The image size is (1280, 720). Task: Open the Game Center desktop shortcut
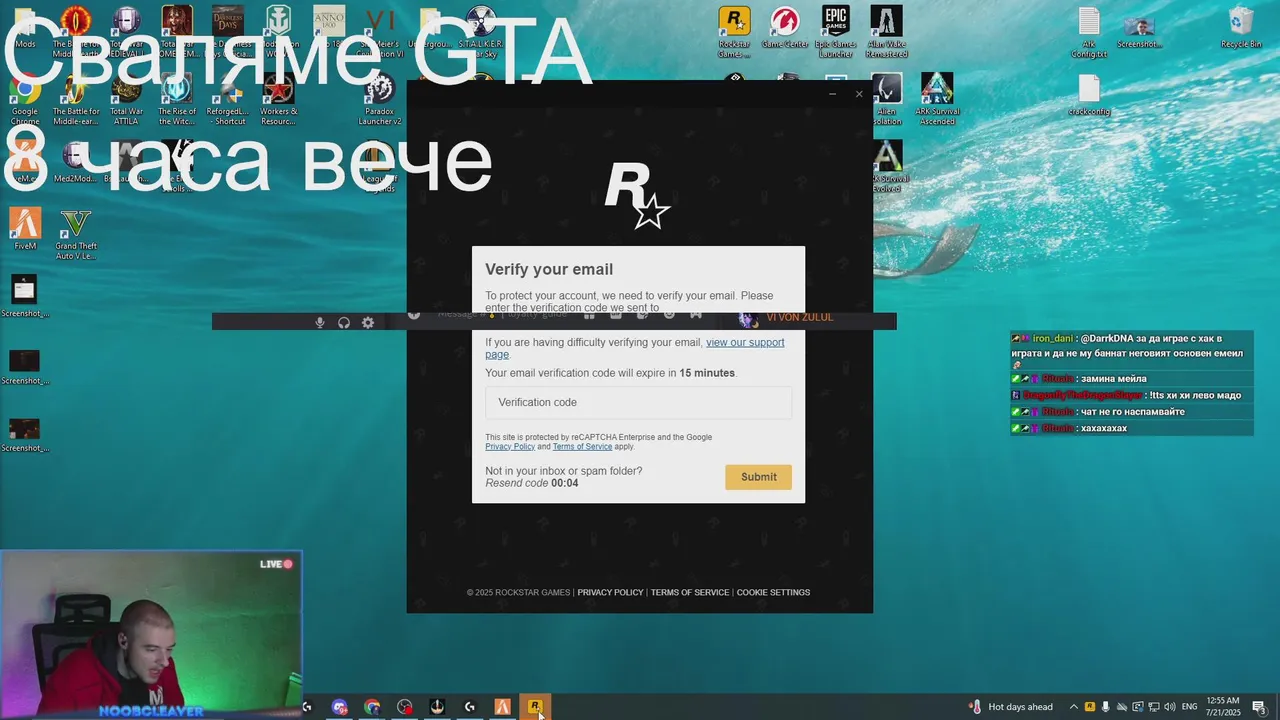[x=784, y=28]
